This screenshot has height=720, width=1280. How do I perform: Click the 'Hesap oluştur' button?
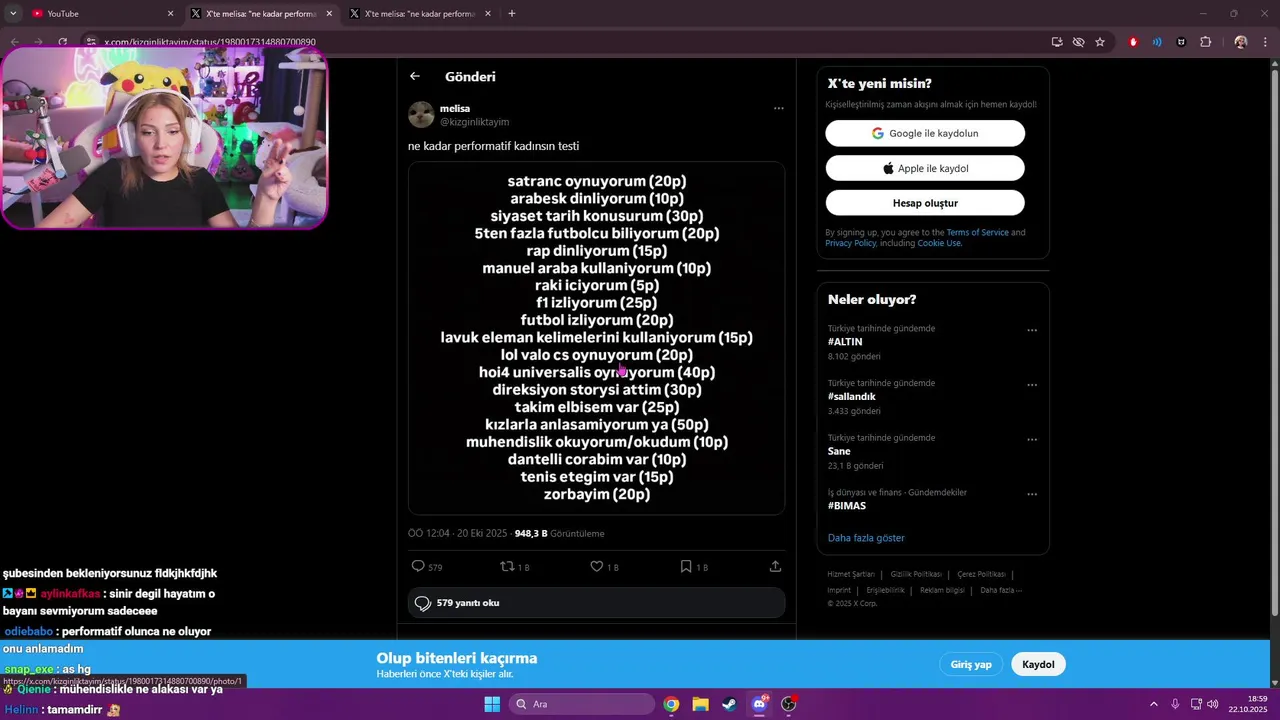tap(925, 203)
